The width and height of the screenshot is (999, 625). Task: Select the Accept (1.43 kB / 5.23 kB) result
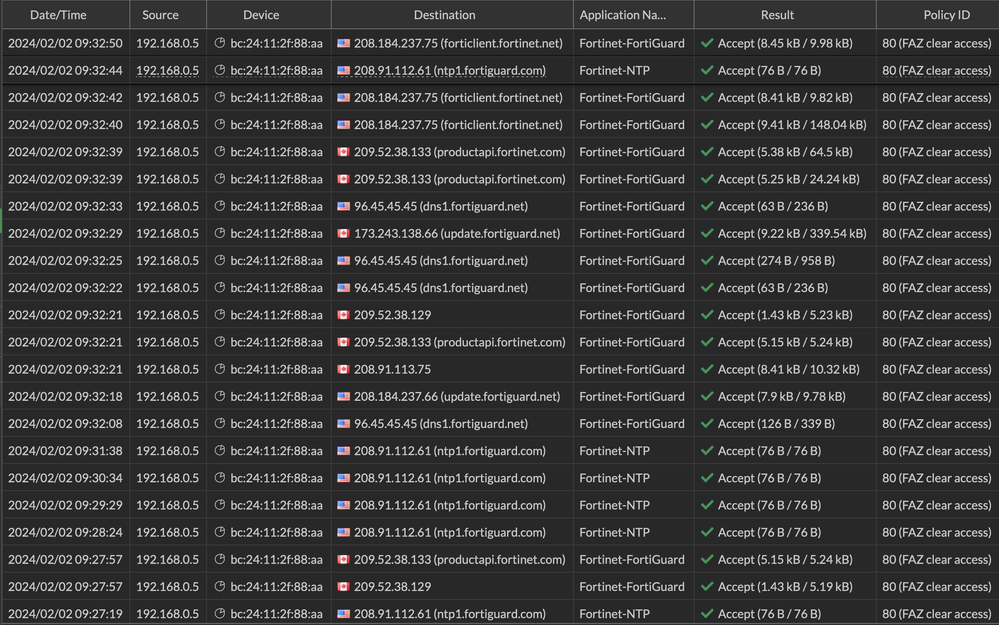click(785, 315)
